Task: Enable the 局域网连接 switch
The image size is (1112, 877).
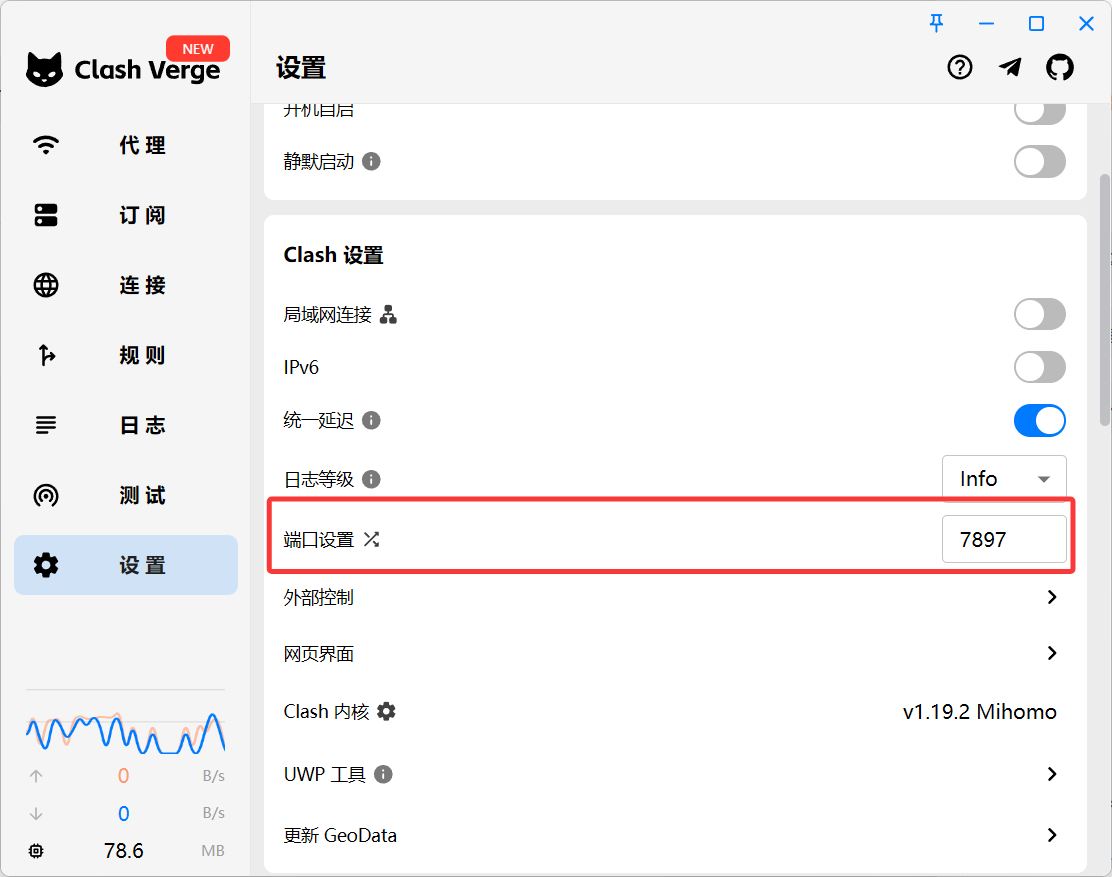Action: pyautogui.click(x=1040, y=314)
